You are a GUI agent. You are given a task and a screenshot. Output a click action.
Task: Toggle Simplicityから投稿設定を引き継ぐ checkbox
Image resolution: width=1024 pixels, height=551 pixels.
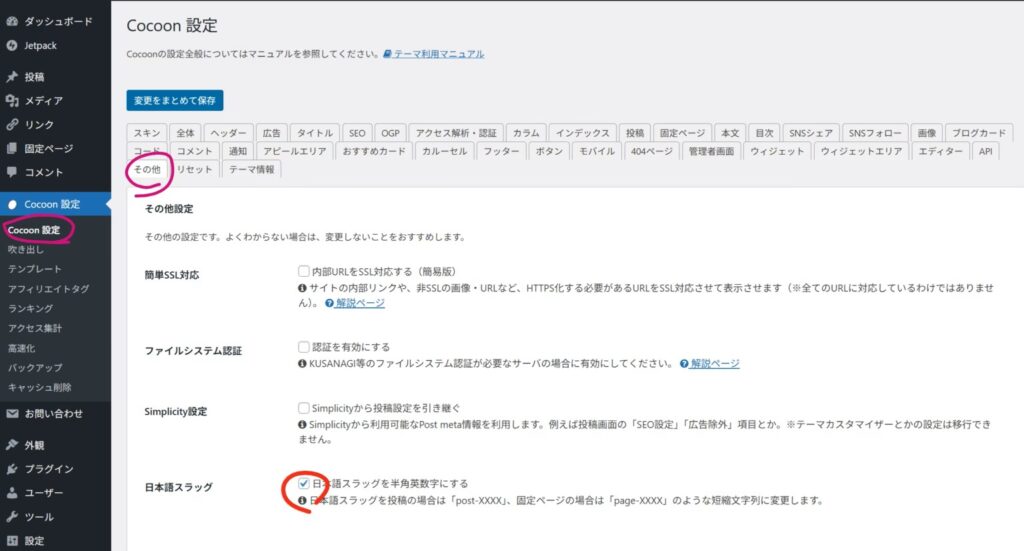304,408
